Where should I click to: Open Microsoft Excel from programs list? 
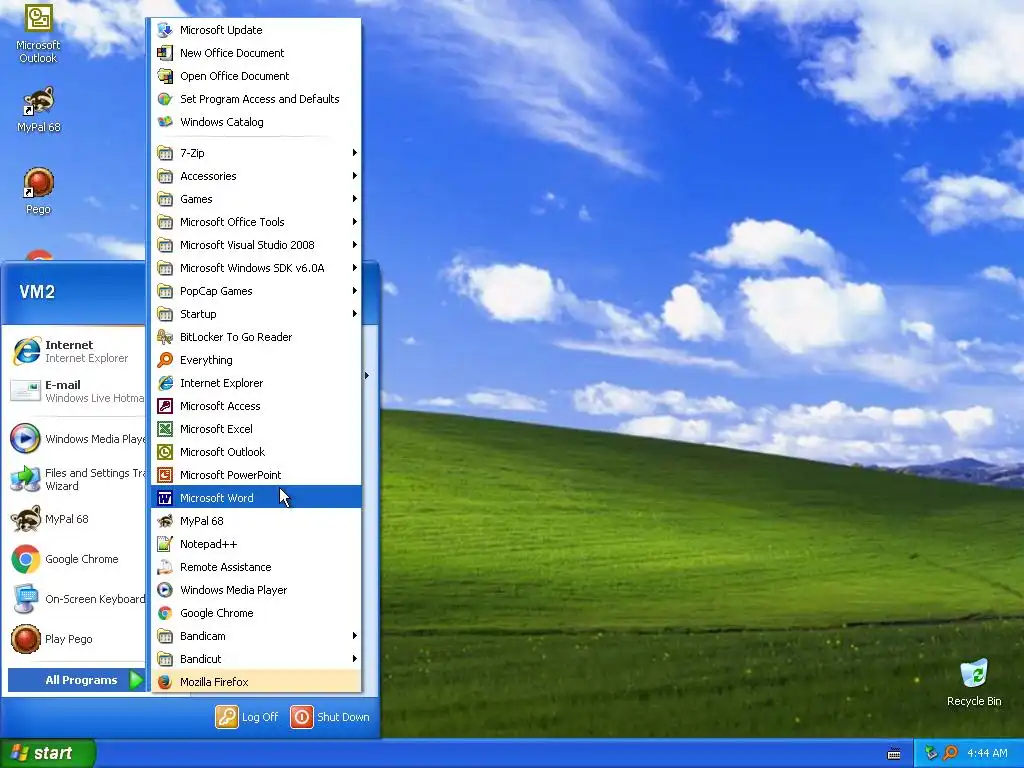[256, 429]
